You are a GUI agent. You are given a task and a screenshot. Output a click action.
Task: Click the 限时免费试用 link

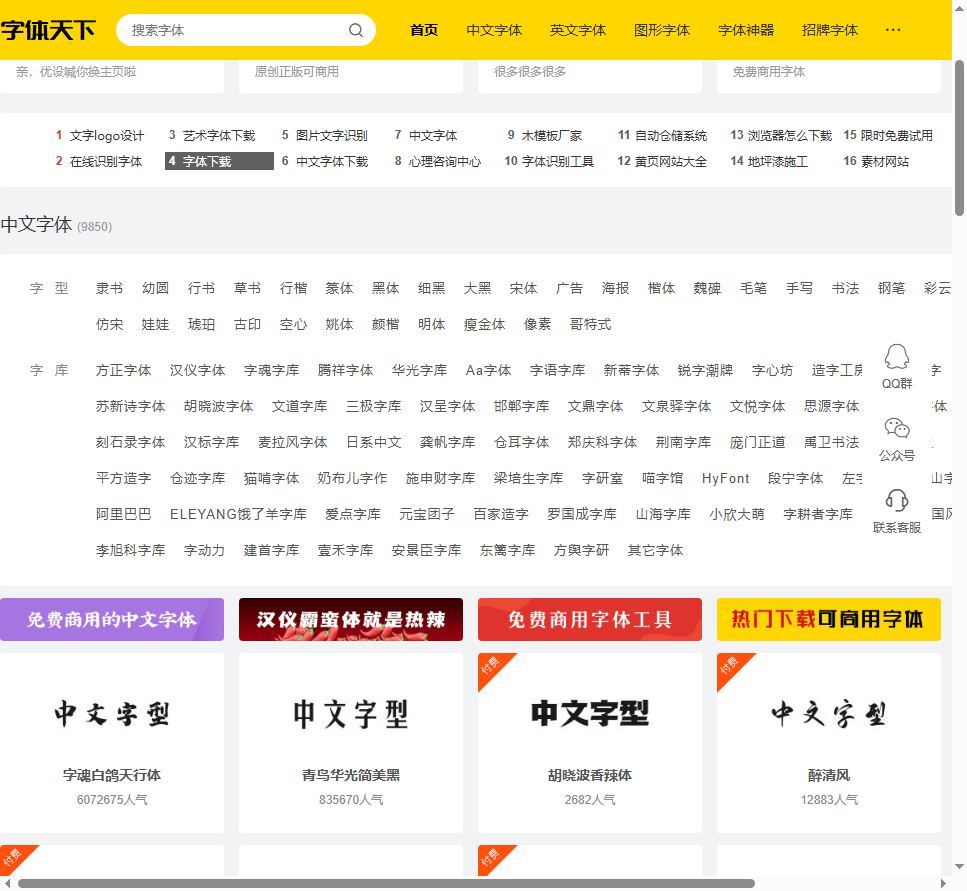tap(896, 136)
